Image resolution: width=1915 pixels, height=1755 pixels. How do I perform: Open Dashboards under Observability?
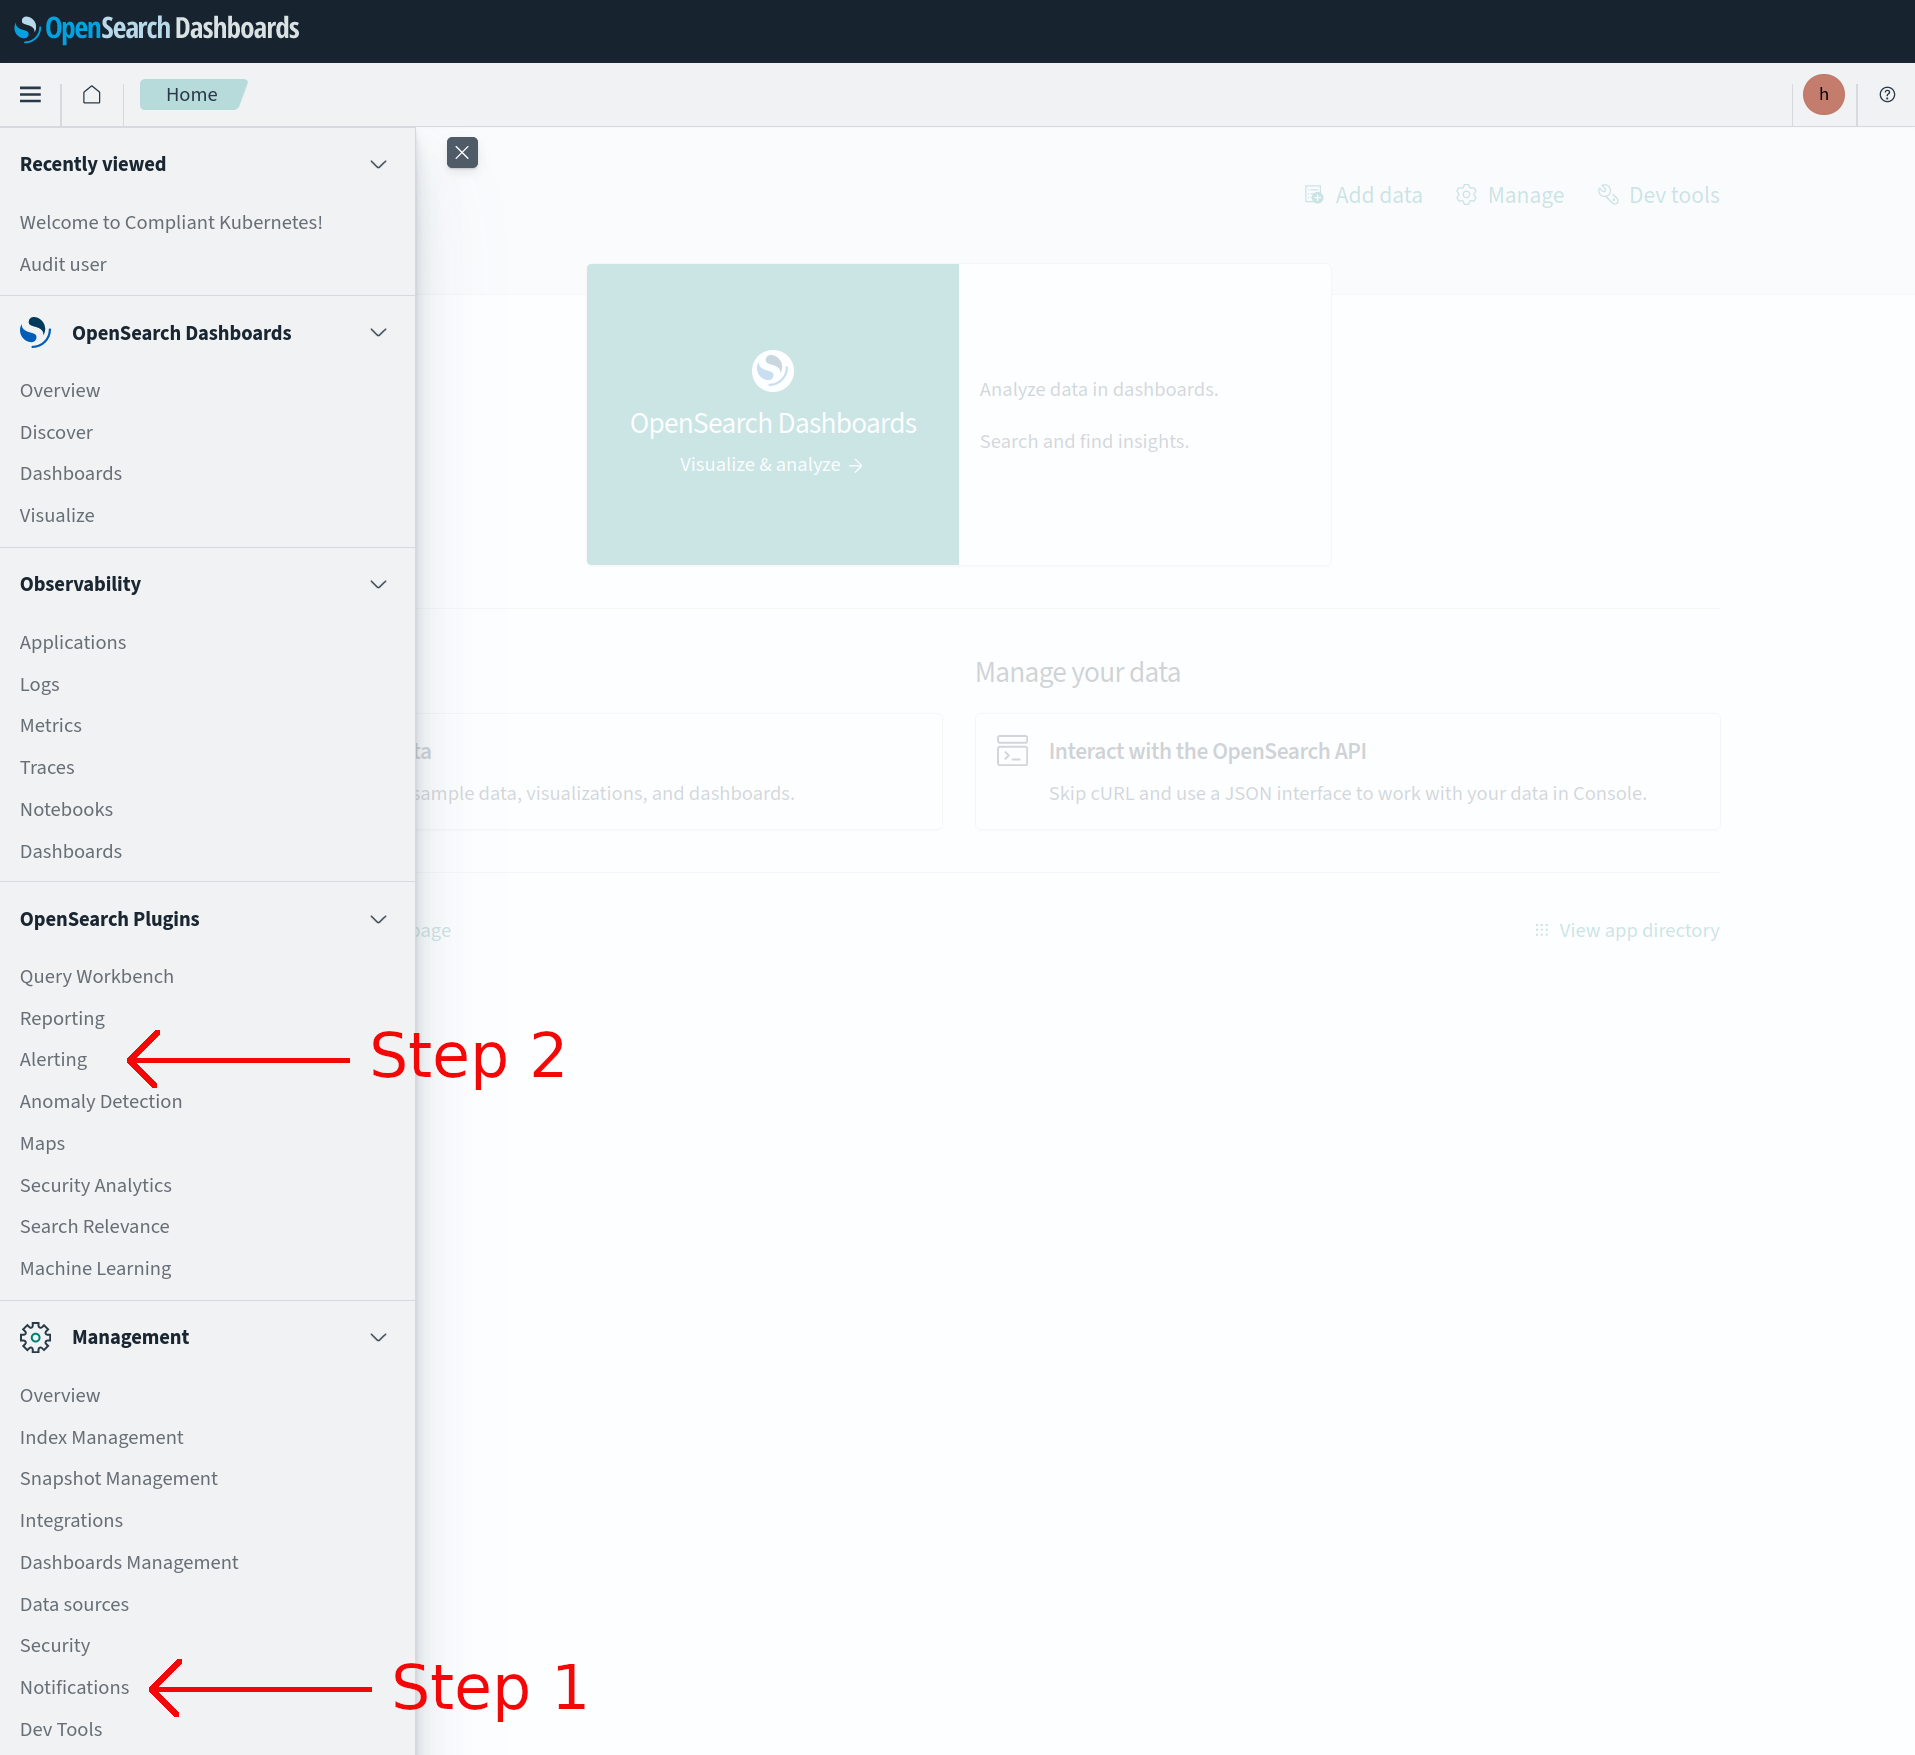71,851
